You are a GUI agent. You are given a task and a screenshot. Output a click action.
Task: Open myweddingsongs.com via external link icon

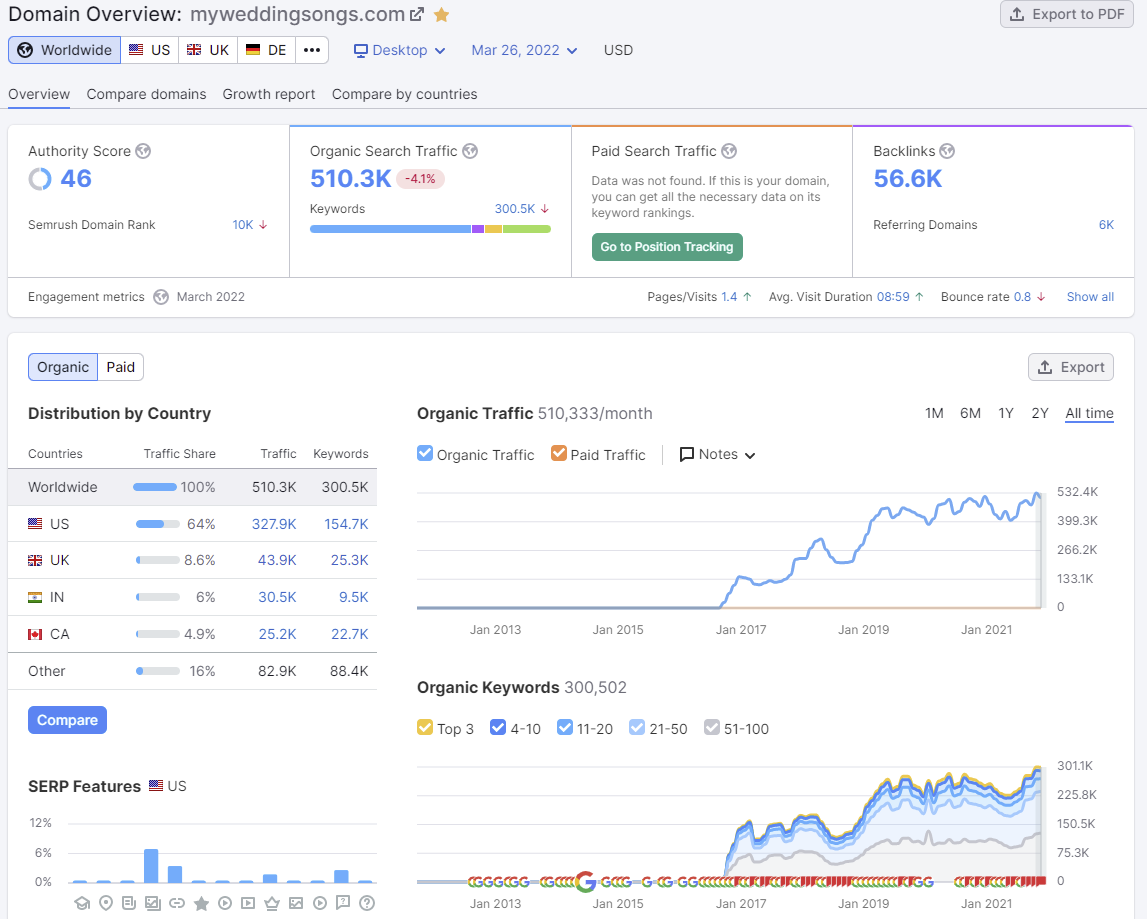(417, 14)
